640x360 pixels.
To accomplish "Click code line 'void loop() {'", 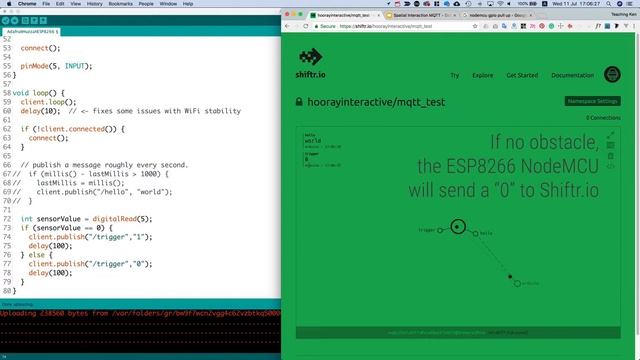I will pyautogui.click(x=38, y=93).
